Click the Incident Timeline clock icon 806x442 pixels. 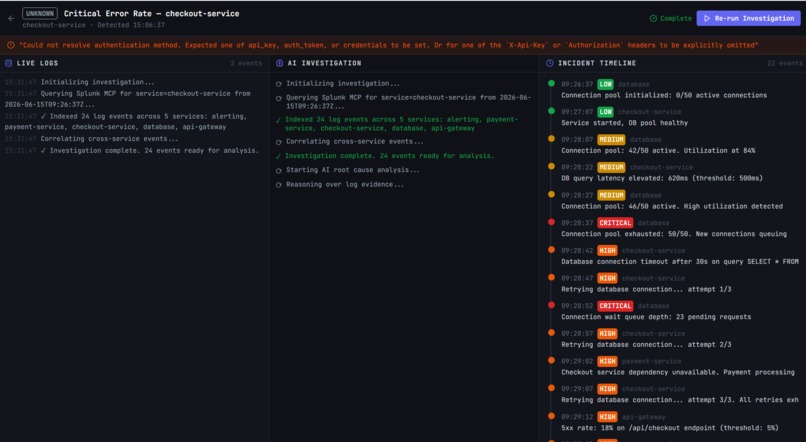click(x=549, y=63)
